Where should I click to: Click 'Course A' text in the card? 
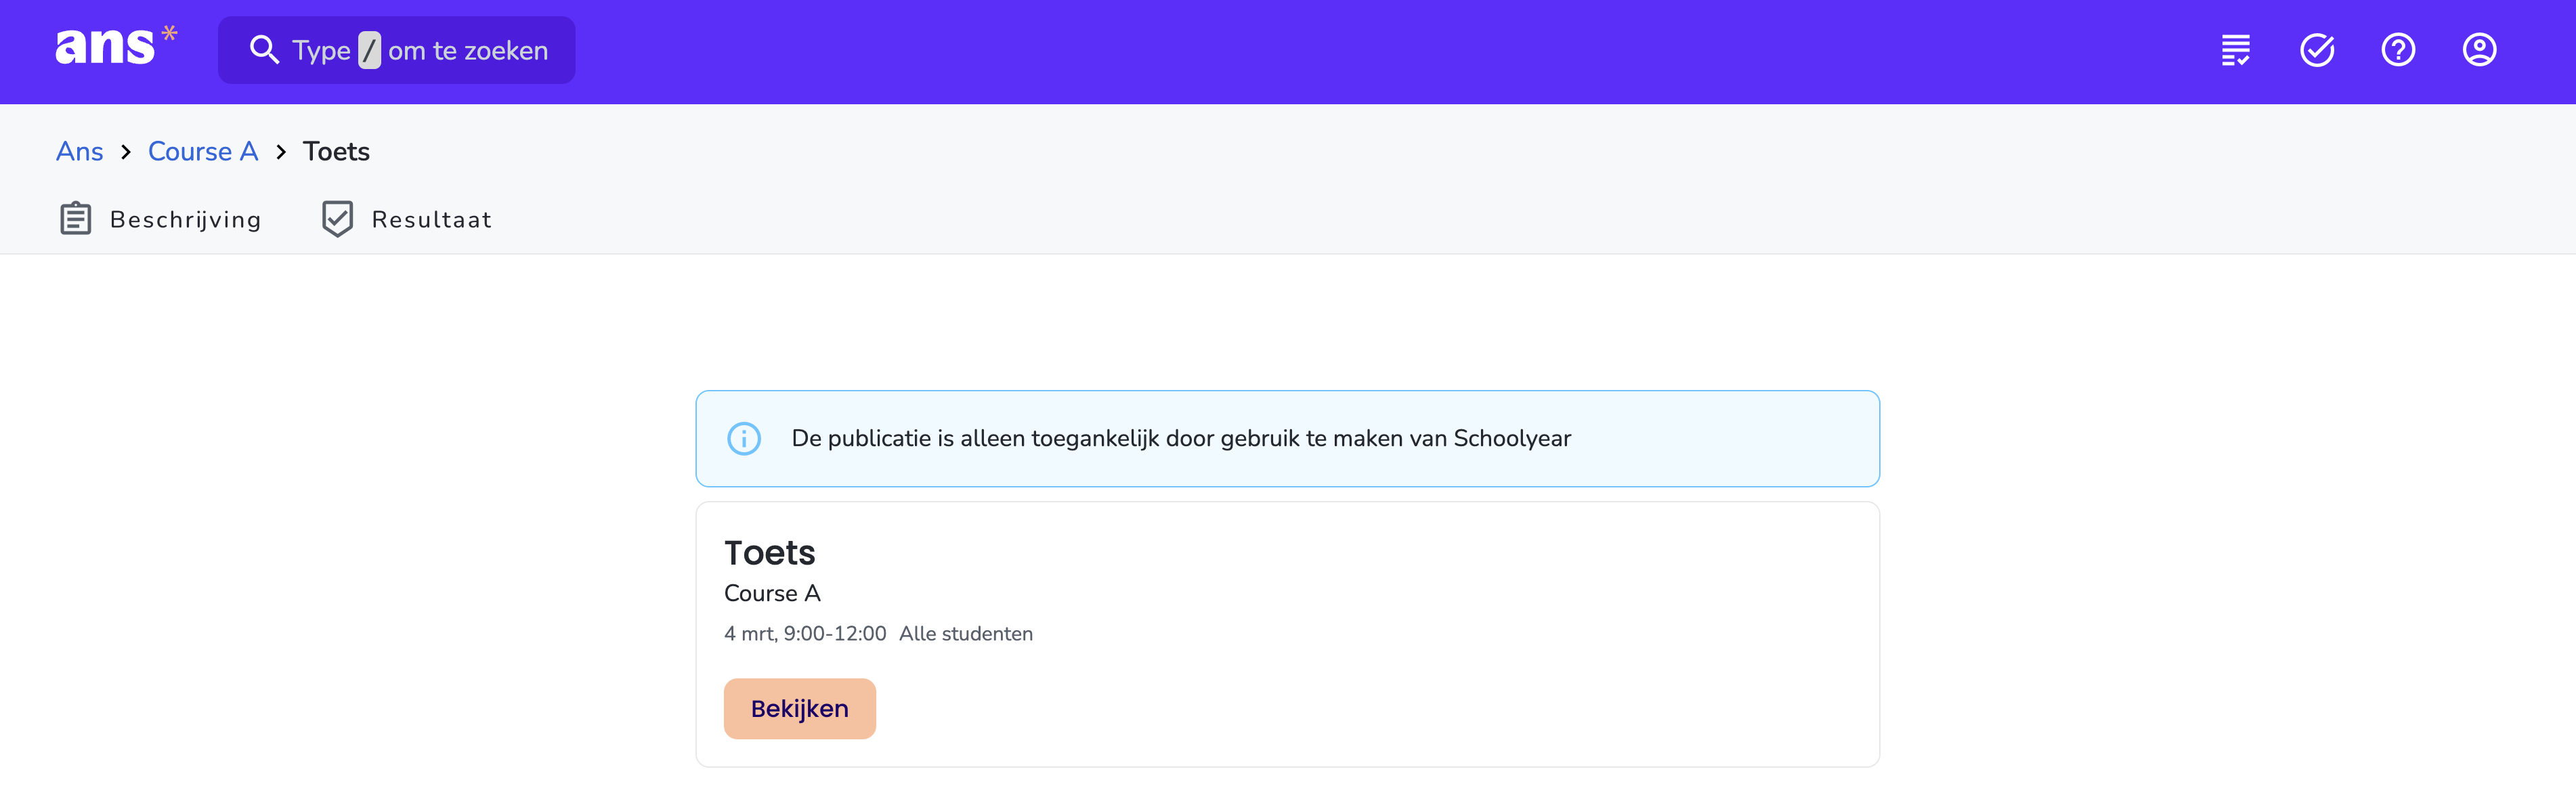(772, 594)
